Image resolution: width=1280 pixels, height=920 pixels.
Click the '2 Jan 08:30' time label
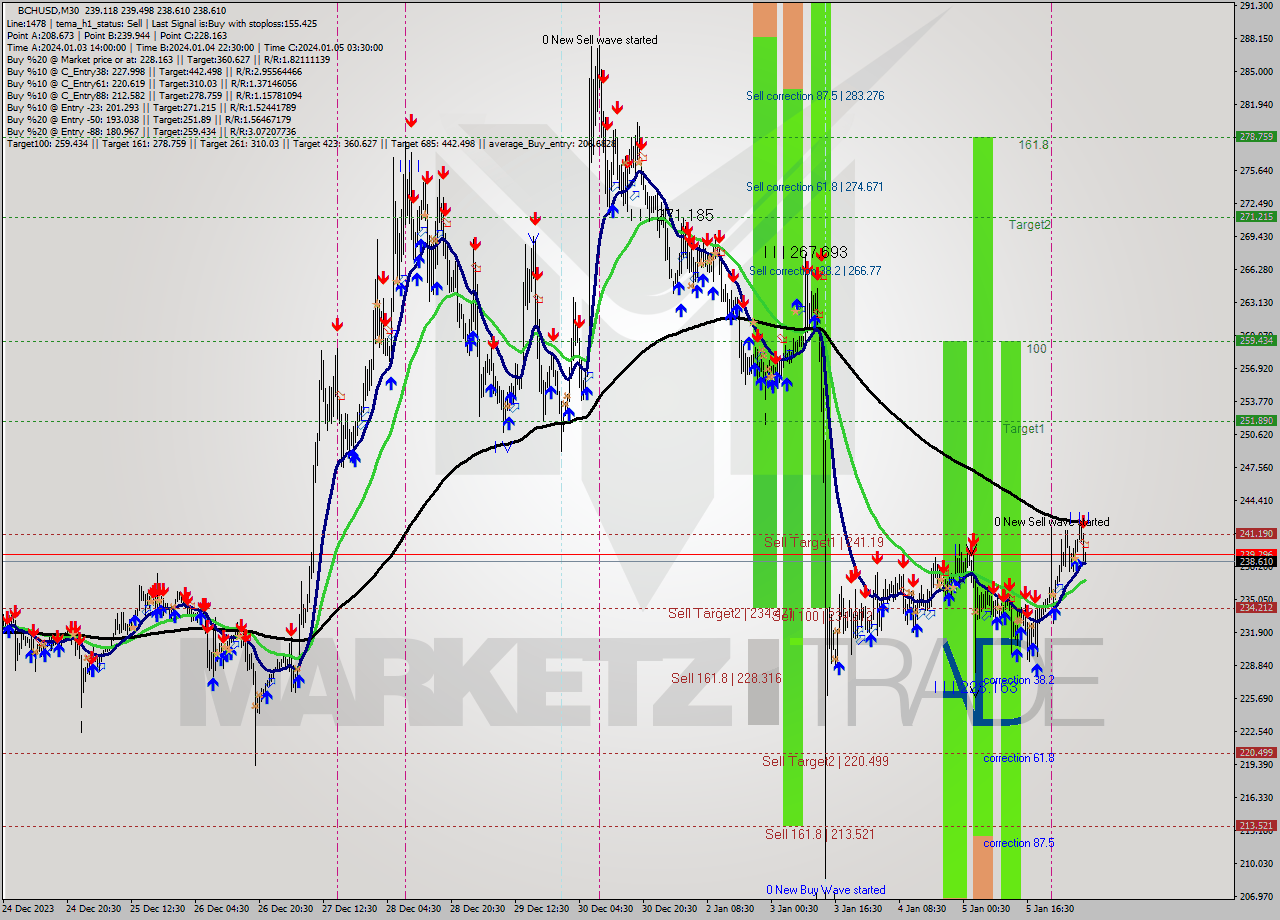730,909
